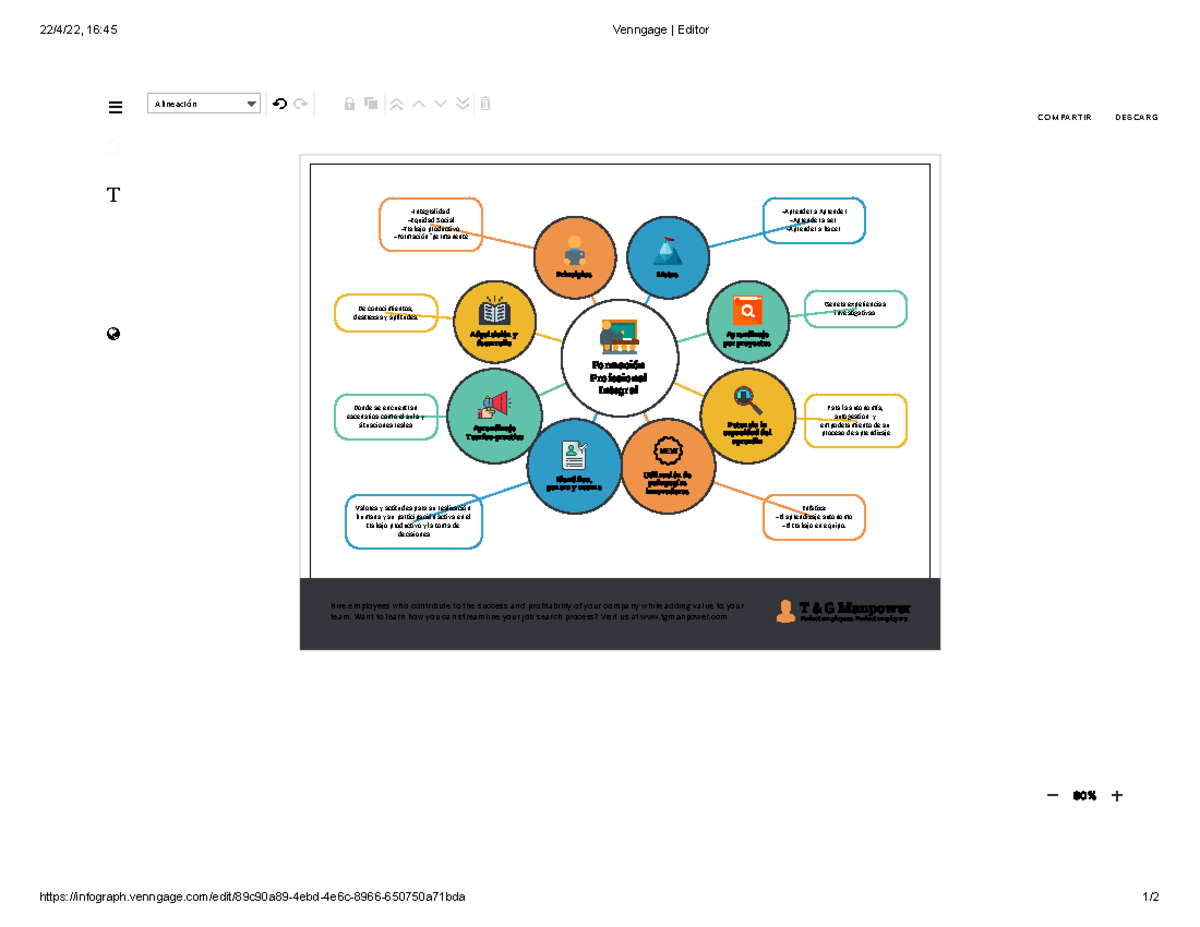Move element backward one layer
Viewport: 1200px width, 927px height.
coord(441,103)
